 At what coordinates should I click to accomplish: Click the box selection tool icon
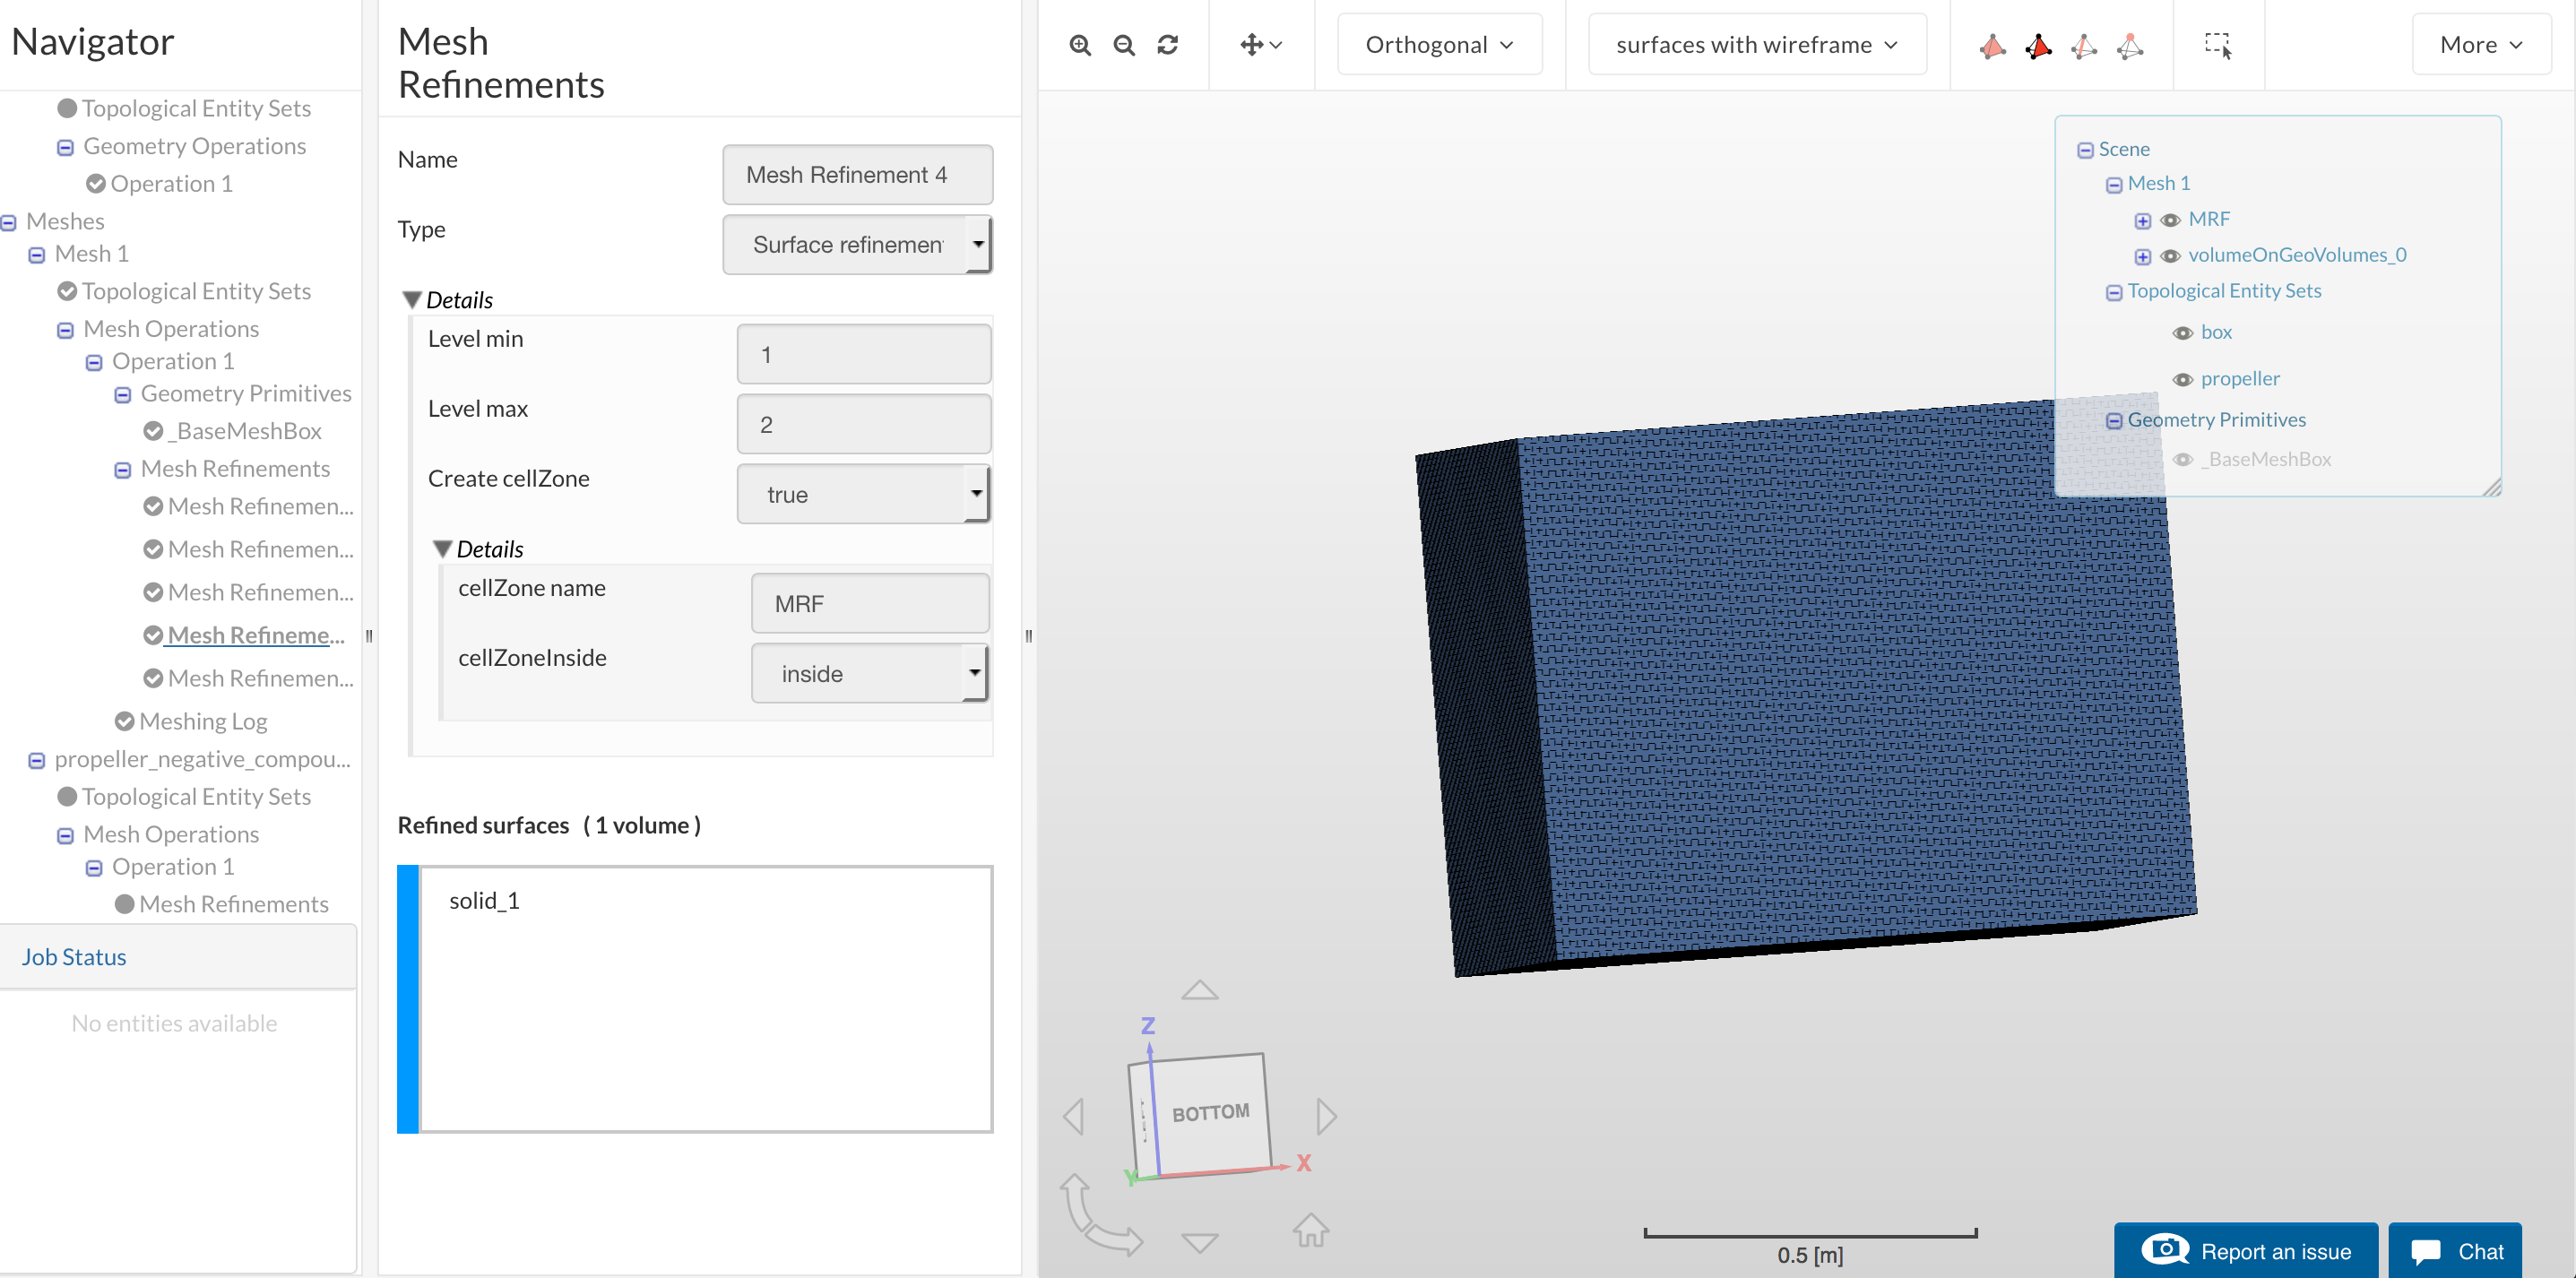coord(2217,45)
